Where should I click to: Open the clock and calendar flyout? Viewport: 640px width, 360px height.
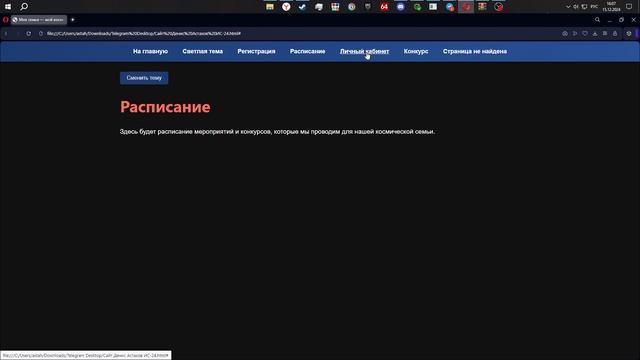pos(611,7)
